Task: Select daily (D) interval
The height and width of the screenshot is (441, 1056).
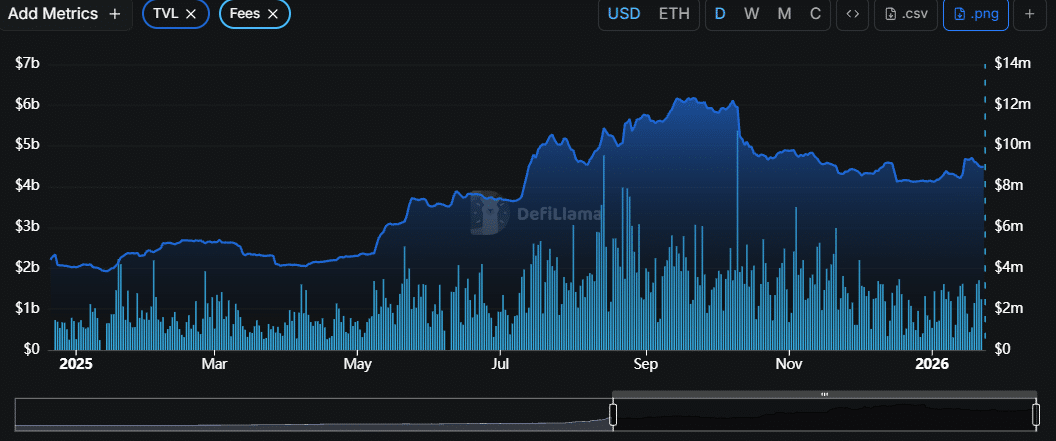Action: pos(720,14)
